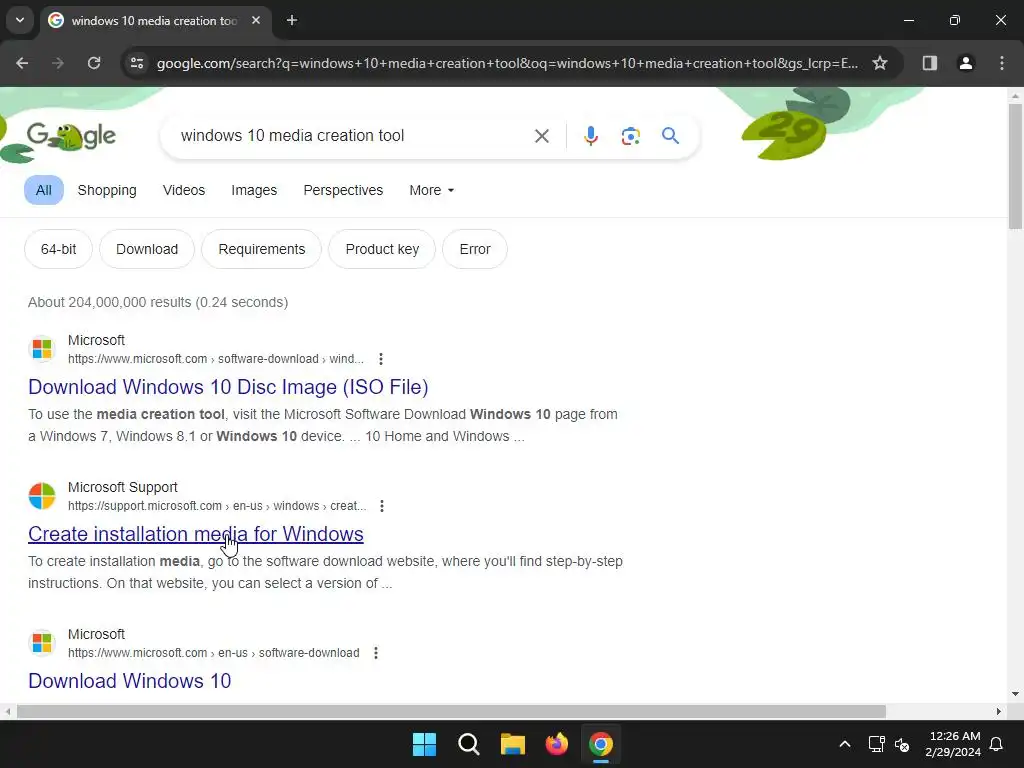This screenshot has width=1024, height=768.
Task: Open options for Microsoft Support result
Action: [382, 505]
